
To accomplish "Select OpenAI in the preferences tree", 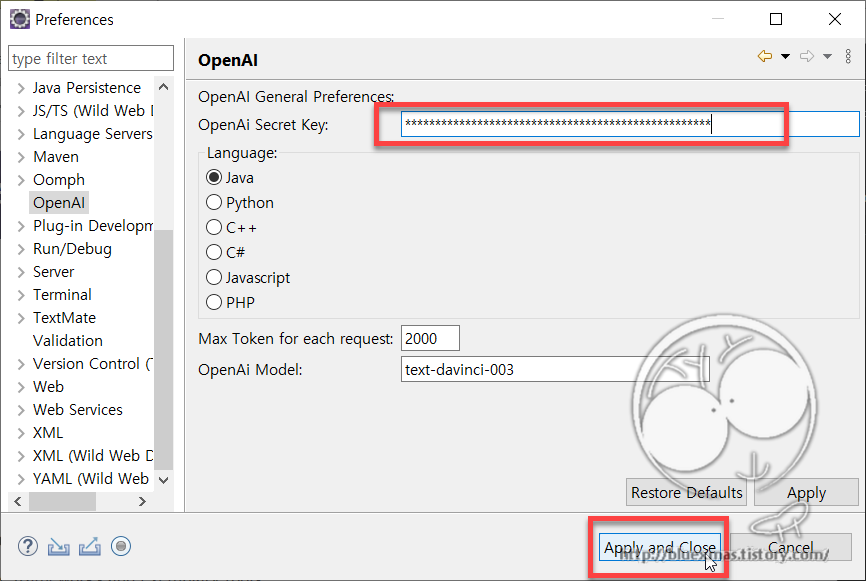I will coord(59,203).
